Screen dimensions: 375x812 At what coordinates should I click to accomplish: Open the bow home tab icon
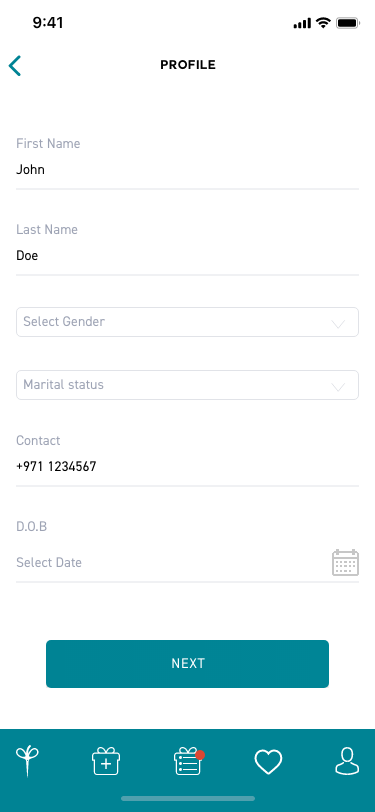[x=27, y=761]
